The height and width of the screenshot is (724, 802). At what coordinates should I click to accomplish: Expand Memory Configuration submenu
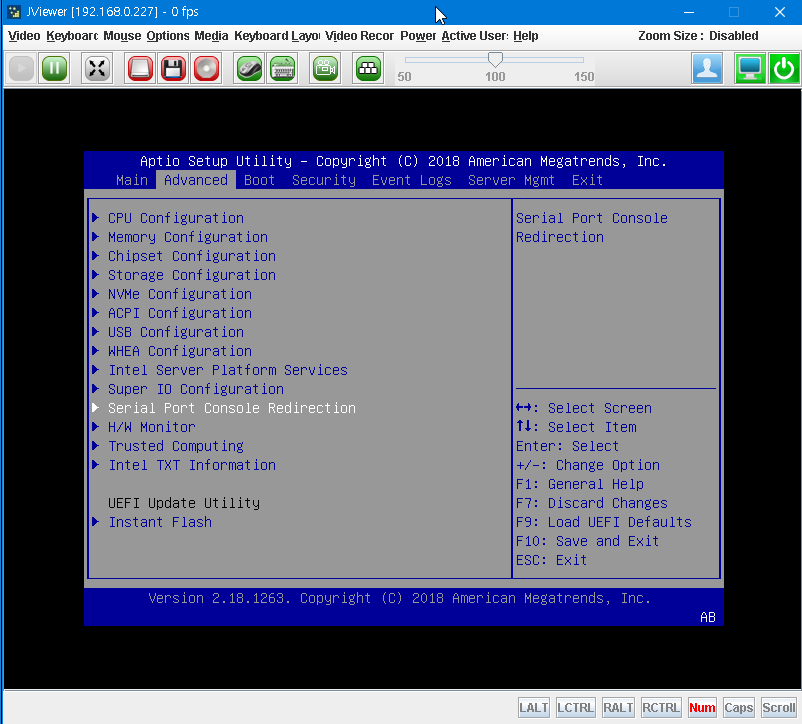[x=187, y=237]
